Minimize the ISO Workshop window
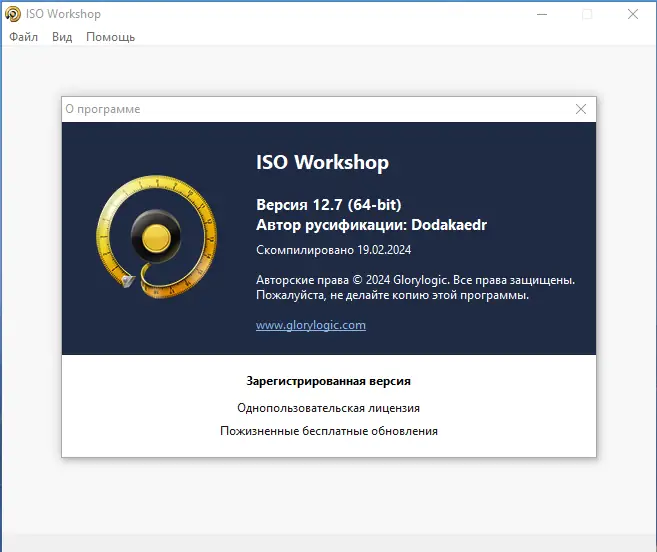 click(x=542, y=14)
